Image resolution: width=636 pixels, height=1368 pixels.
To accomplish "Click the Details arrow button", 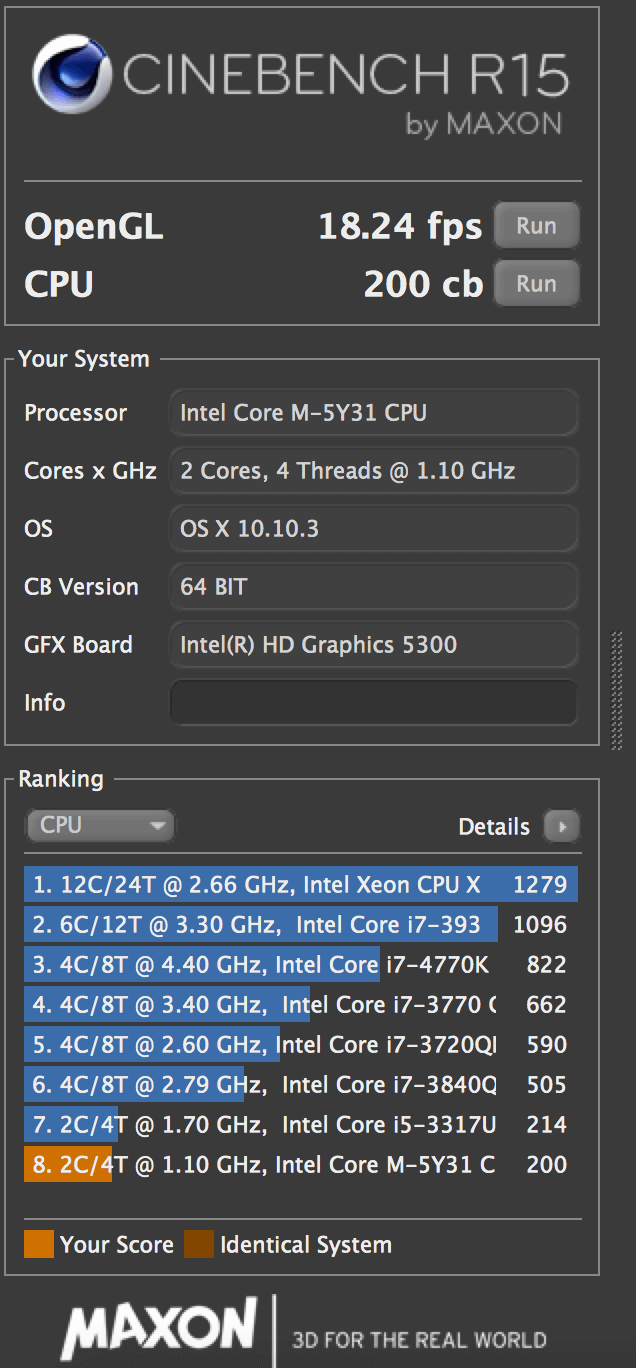I will click(561, 827).
